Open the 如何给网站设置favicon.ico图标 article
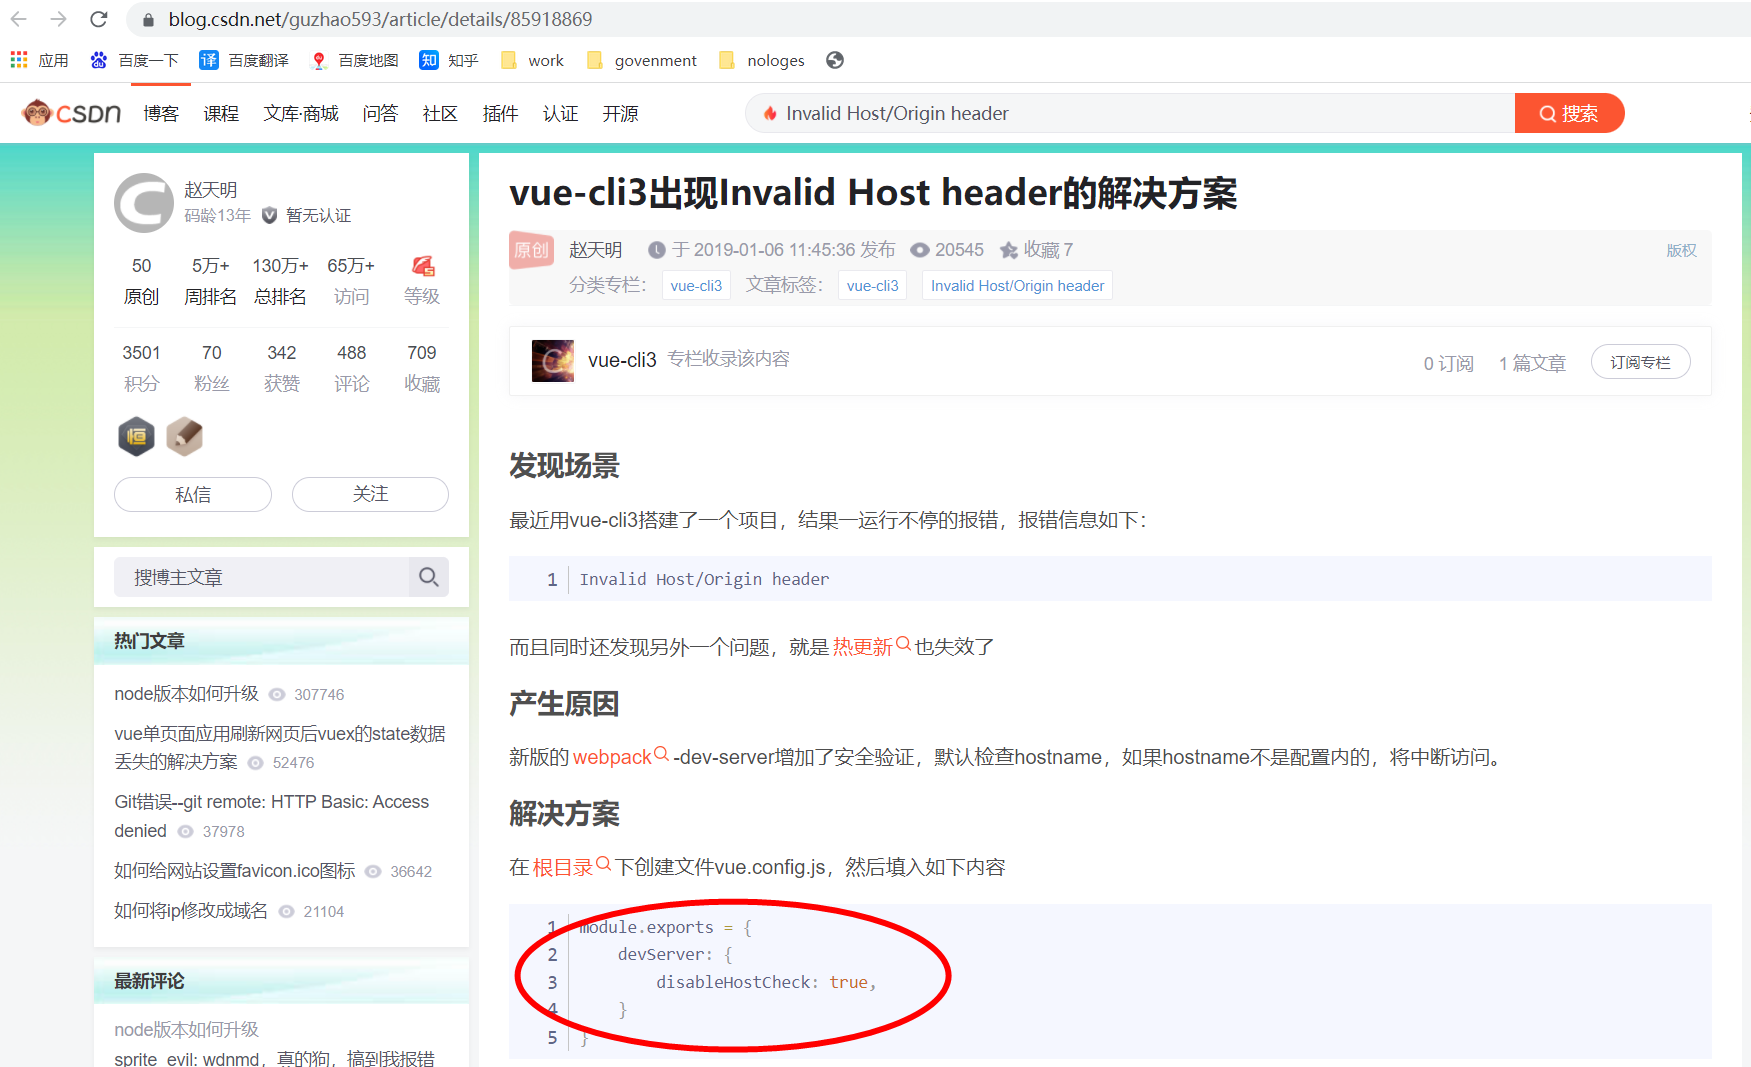Image resolution: width=1751 pixels, height=1067 pixels. [x=235, y=870]
